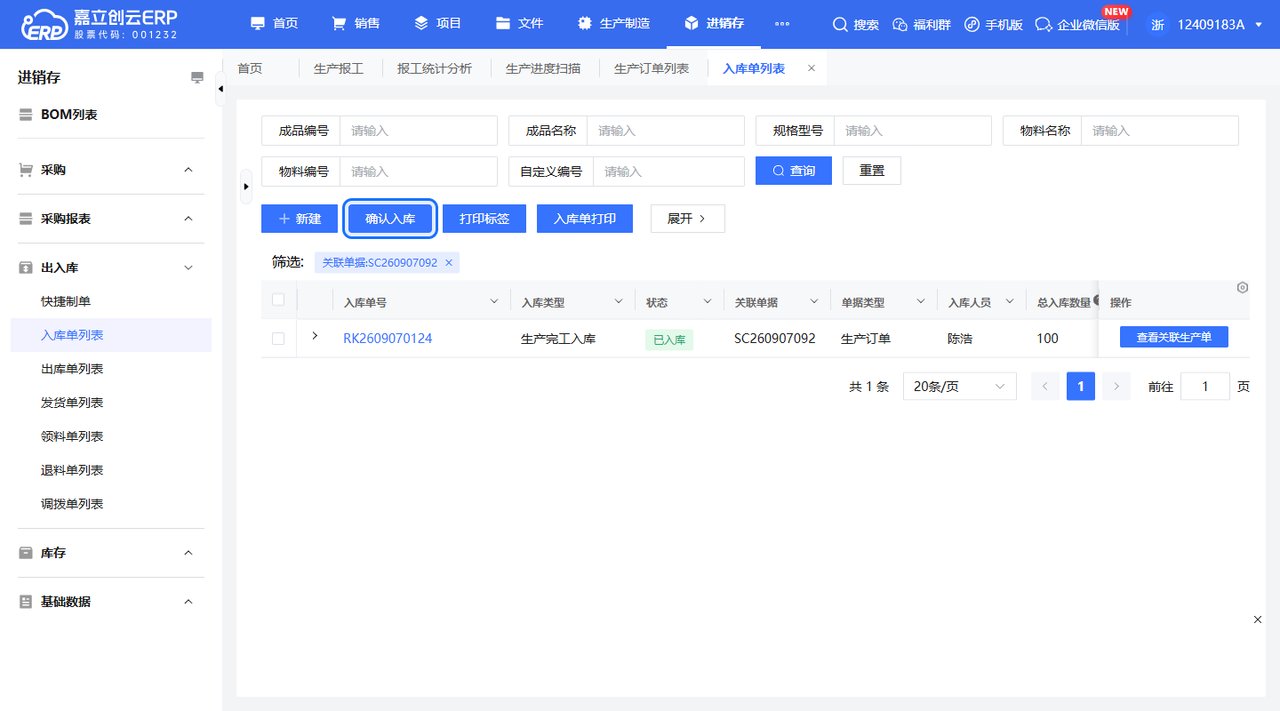Open the table column settings gear
Screen dimensions: 1280x711
click(1242, 288)
